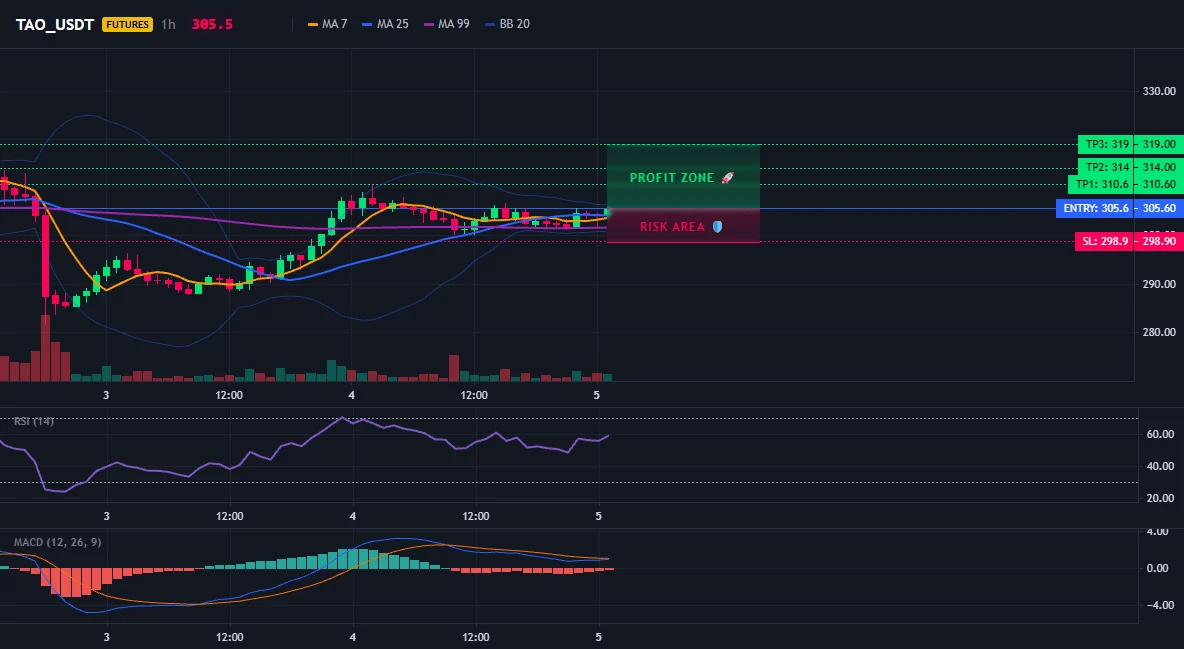Click the rocket icon in the Profit Zone

(x=727, y=178)
